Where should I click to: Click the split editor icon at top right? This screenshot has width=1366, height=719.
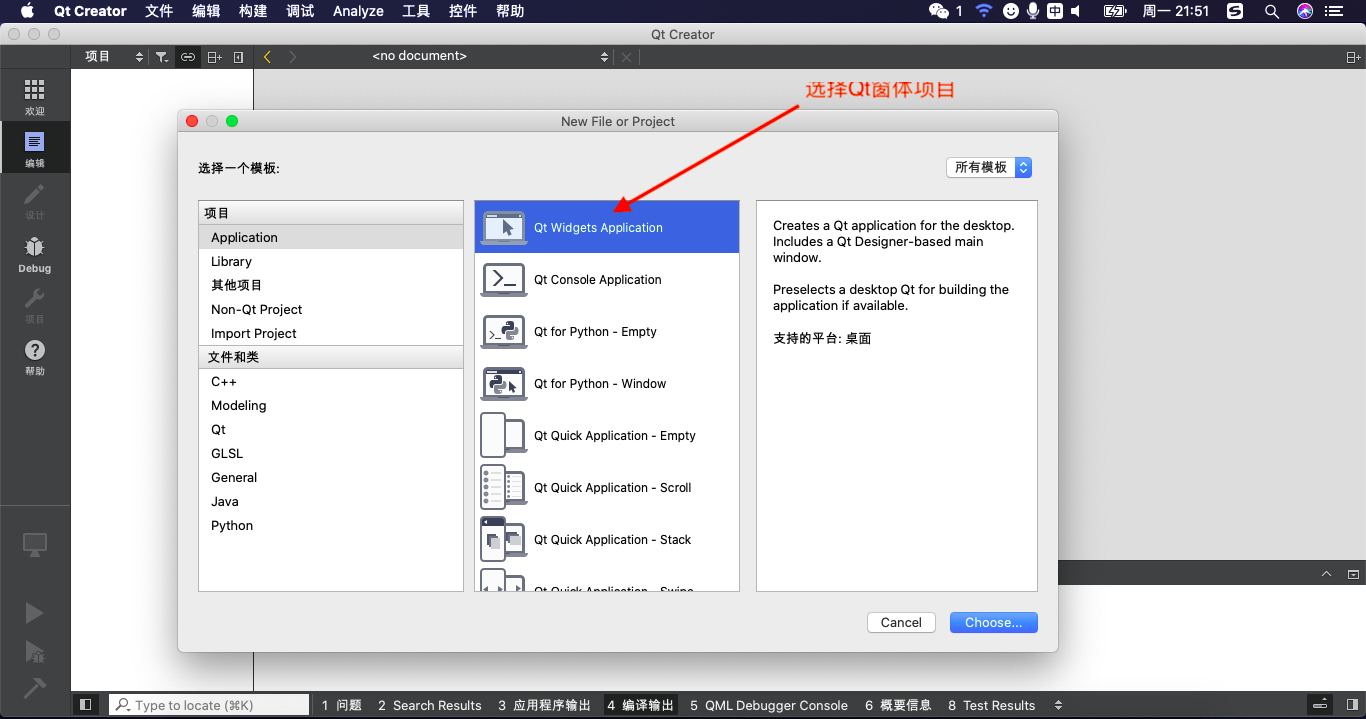pyautogui.click(x=1353, y=57)
